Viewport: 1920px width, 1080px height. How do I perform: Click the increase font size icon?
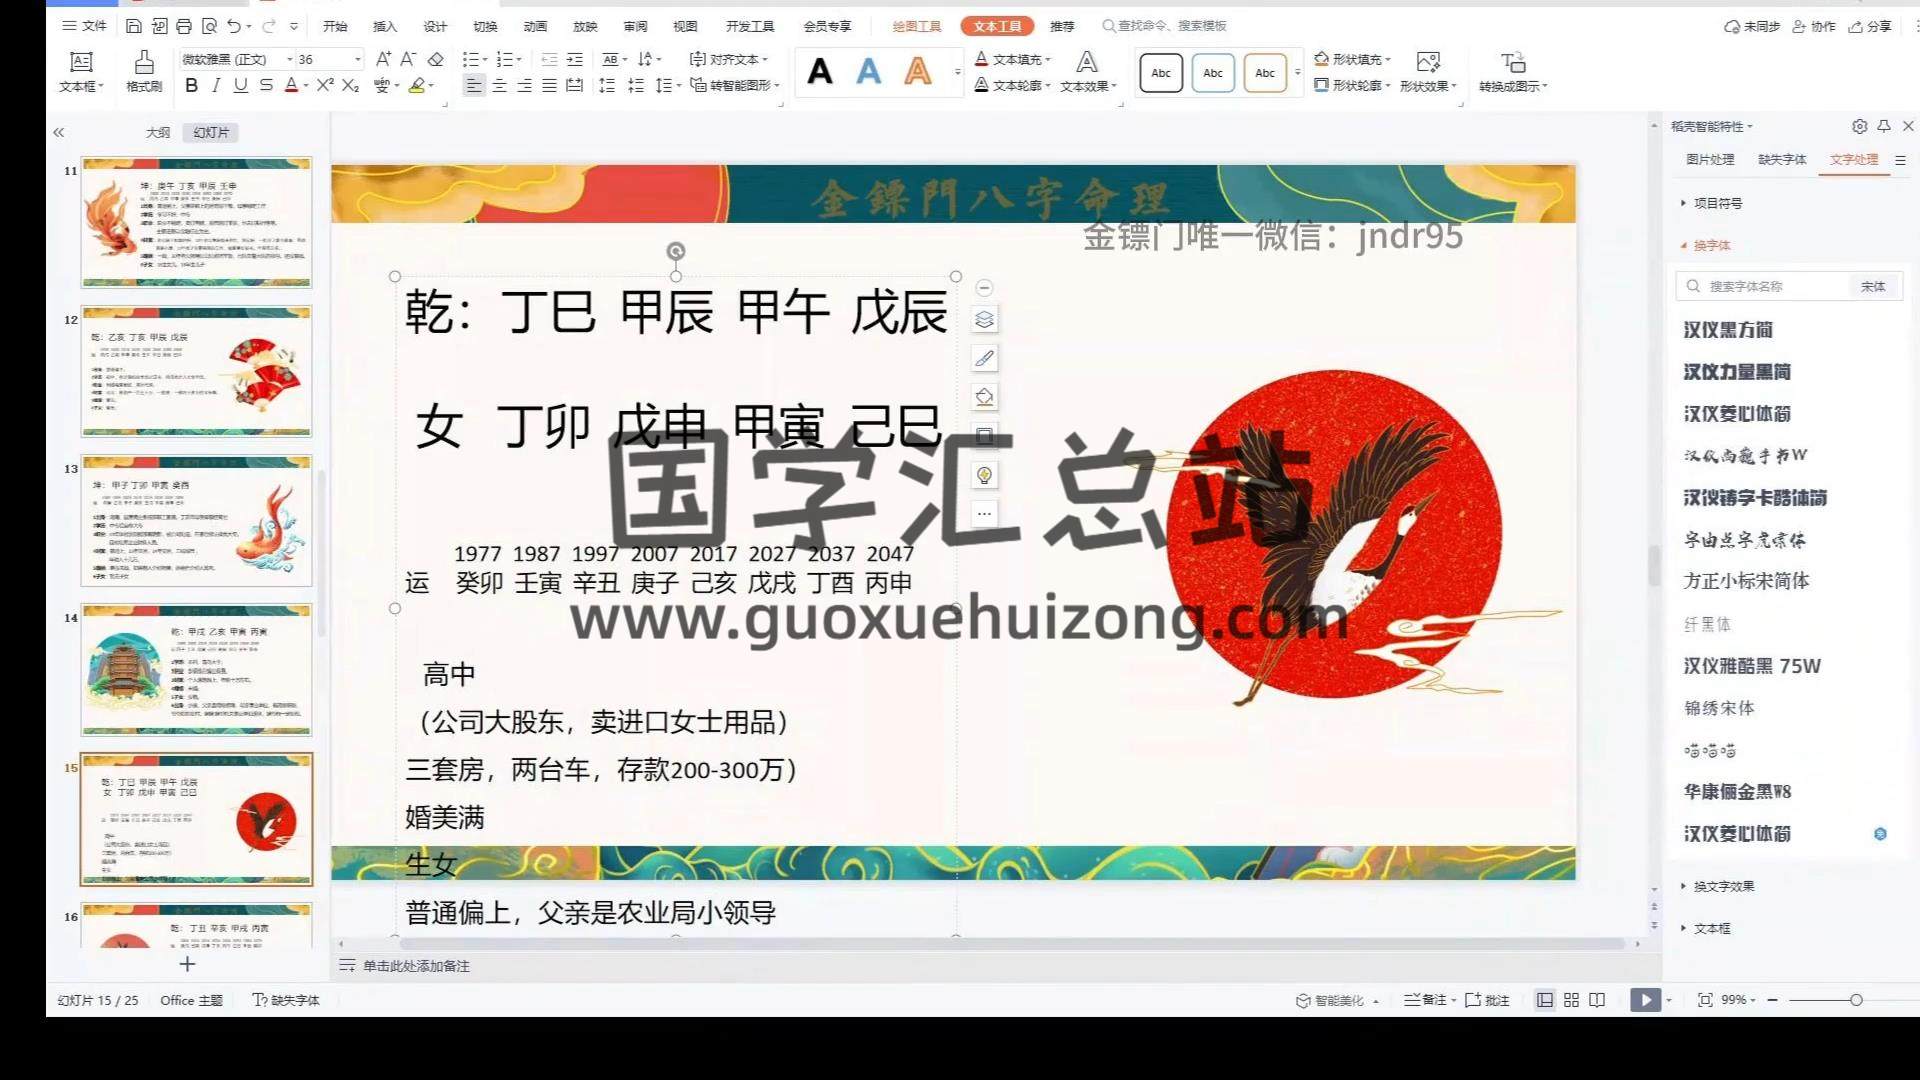(383, 60)
